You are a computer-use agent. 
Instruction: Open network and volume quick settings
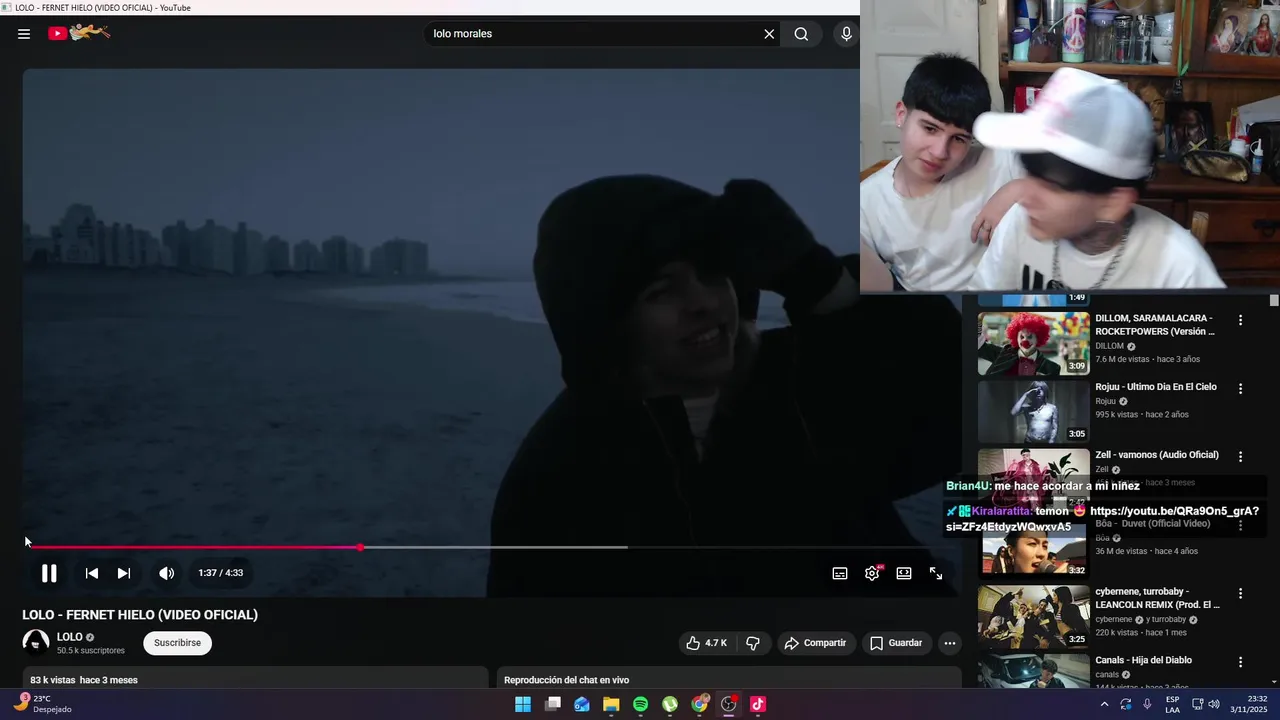coord(1205,704)
